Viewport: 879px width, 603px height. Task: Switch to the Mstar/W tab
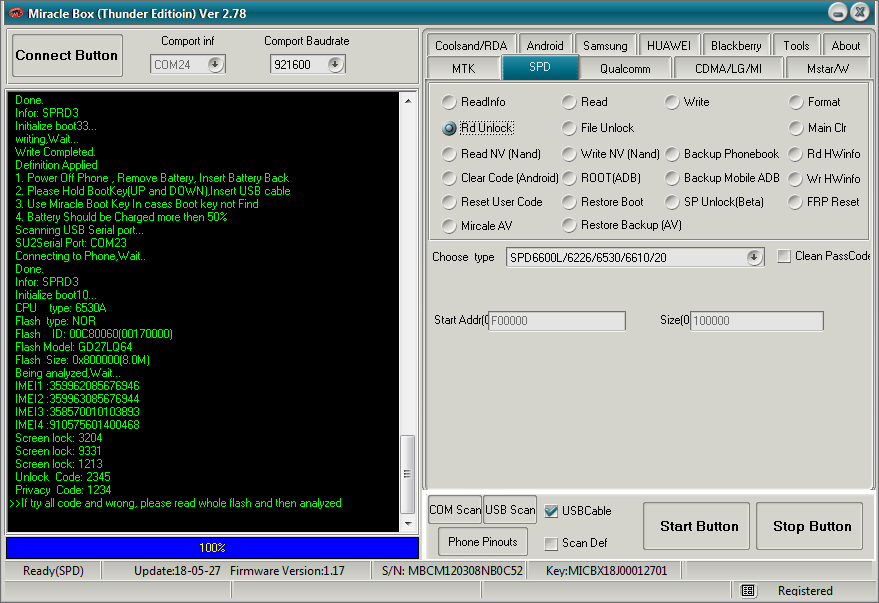827,68
